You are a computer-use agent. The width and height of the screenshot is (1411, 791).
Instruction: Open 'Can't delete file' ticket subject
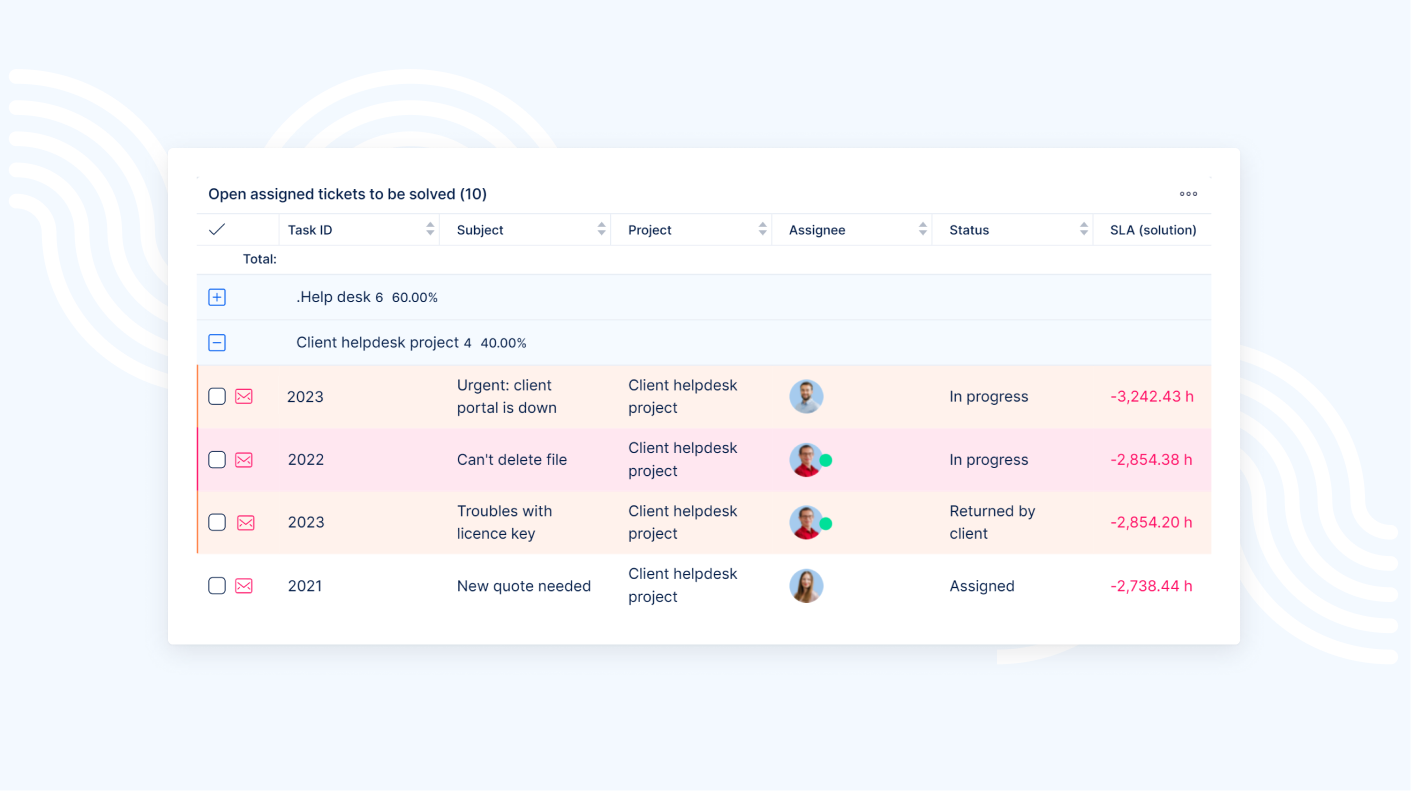click(x=511, y=460)
